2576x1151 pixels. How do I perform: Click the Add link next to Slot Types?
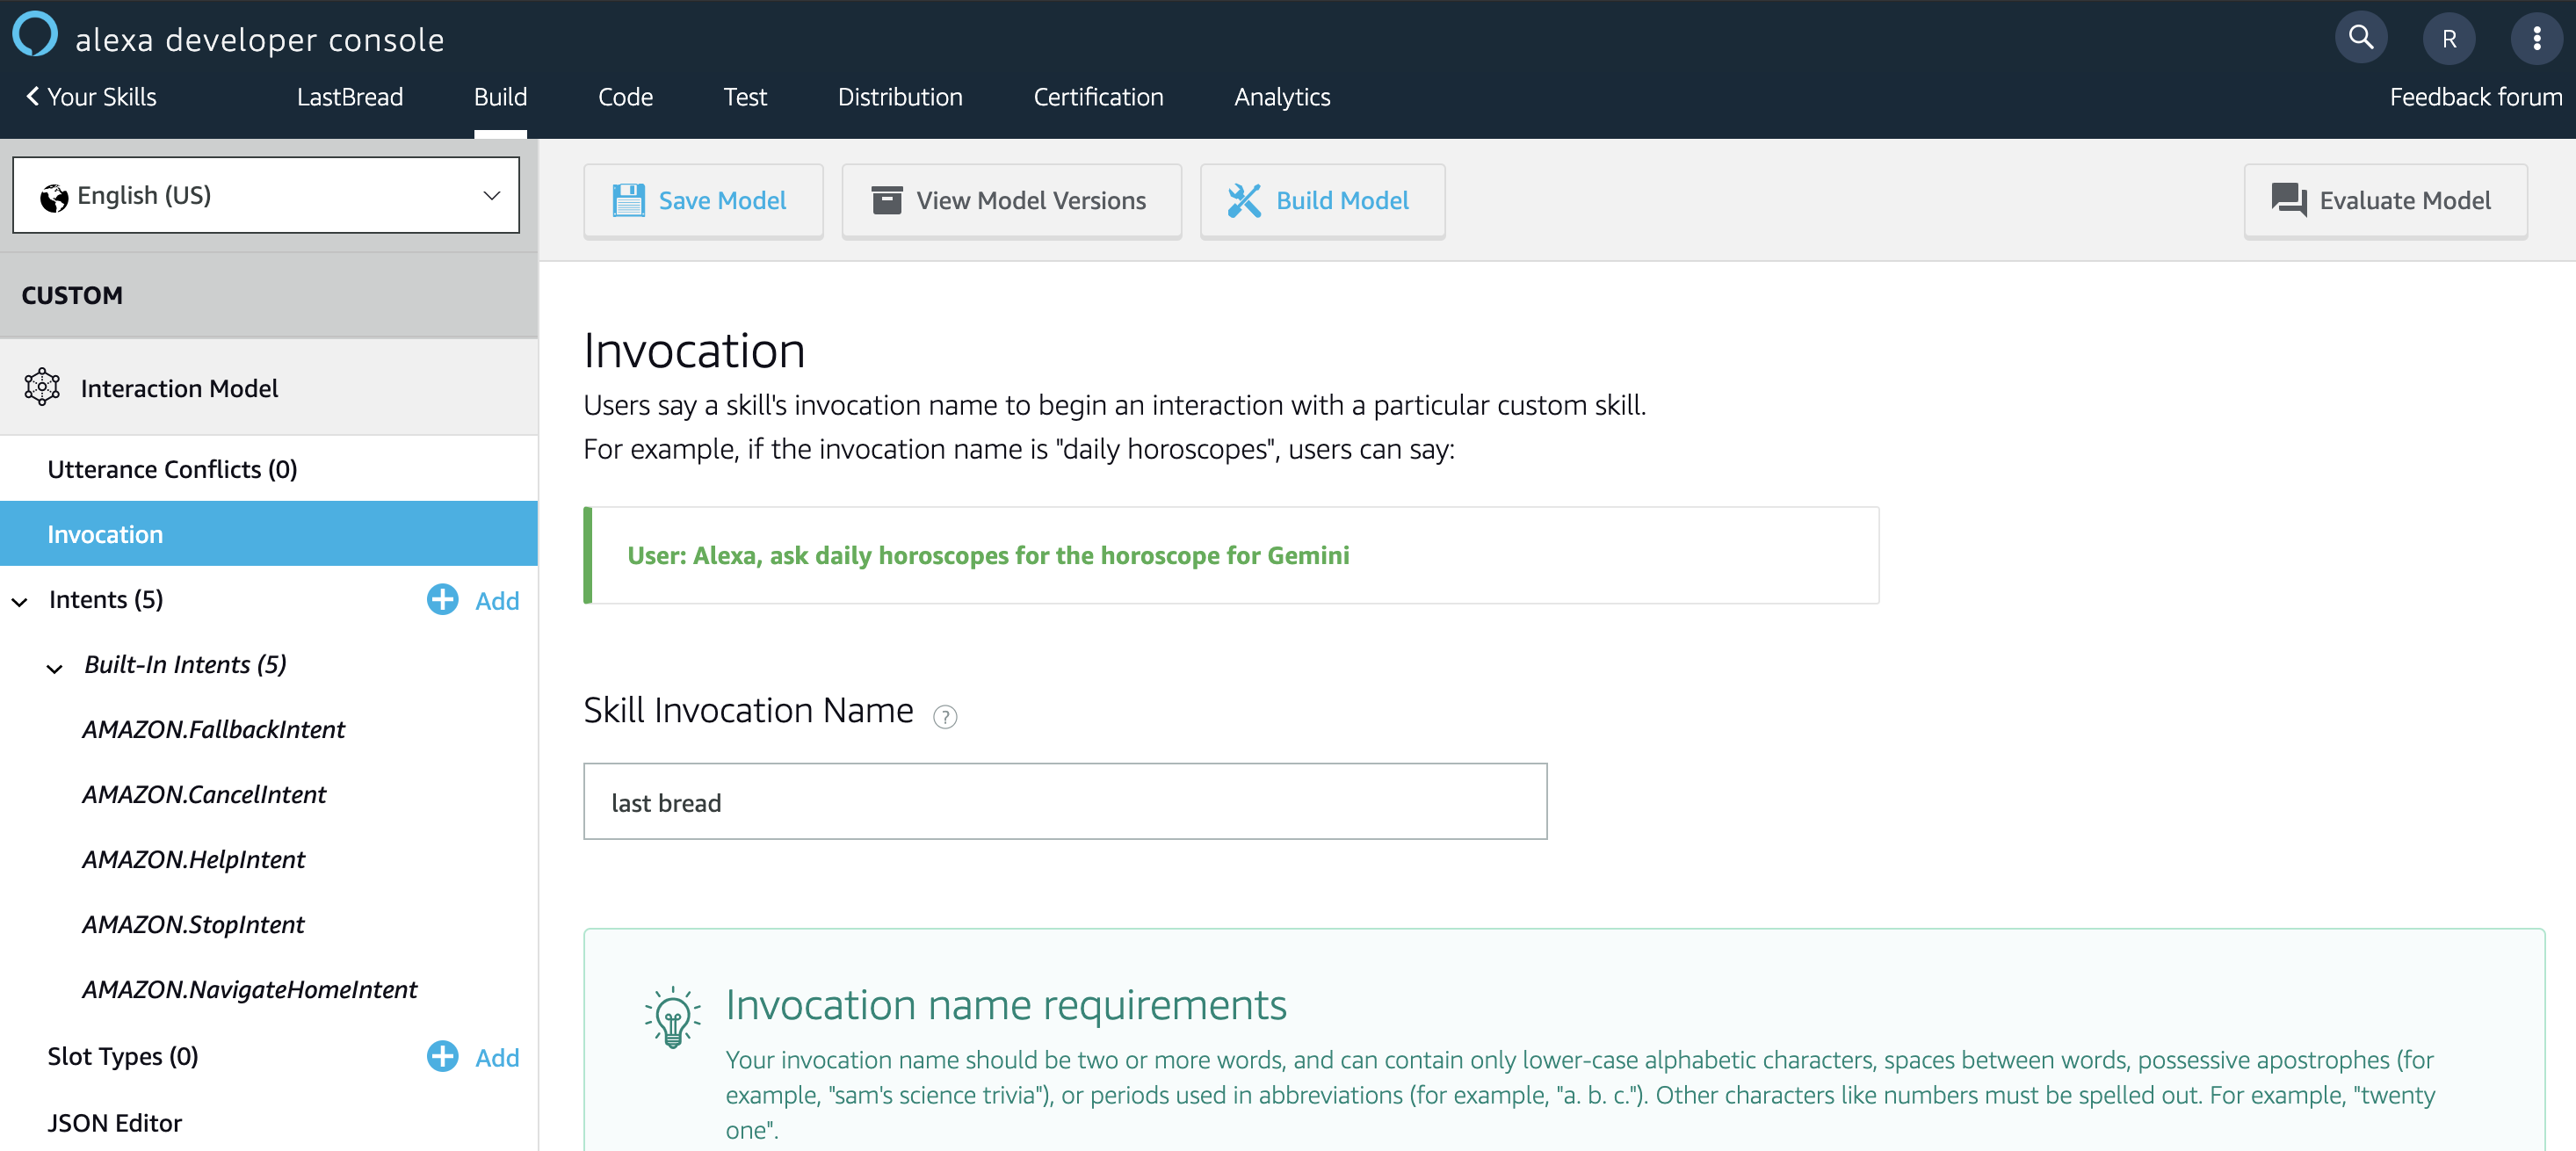point(497,1058)
